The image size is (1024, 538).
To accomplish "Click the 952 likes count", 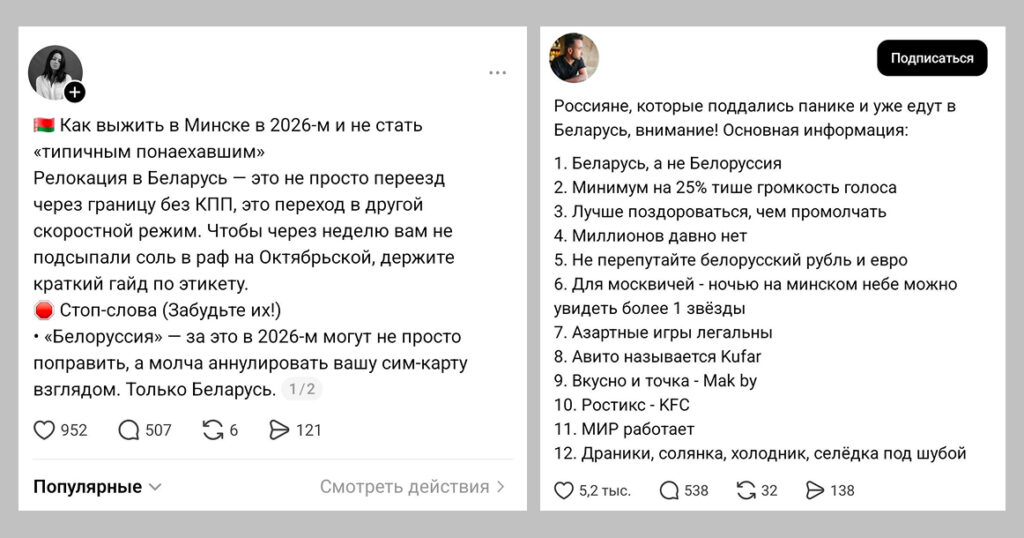I will [74, 430].
